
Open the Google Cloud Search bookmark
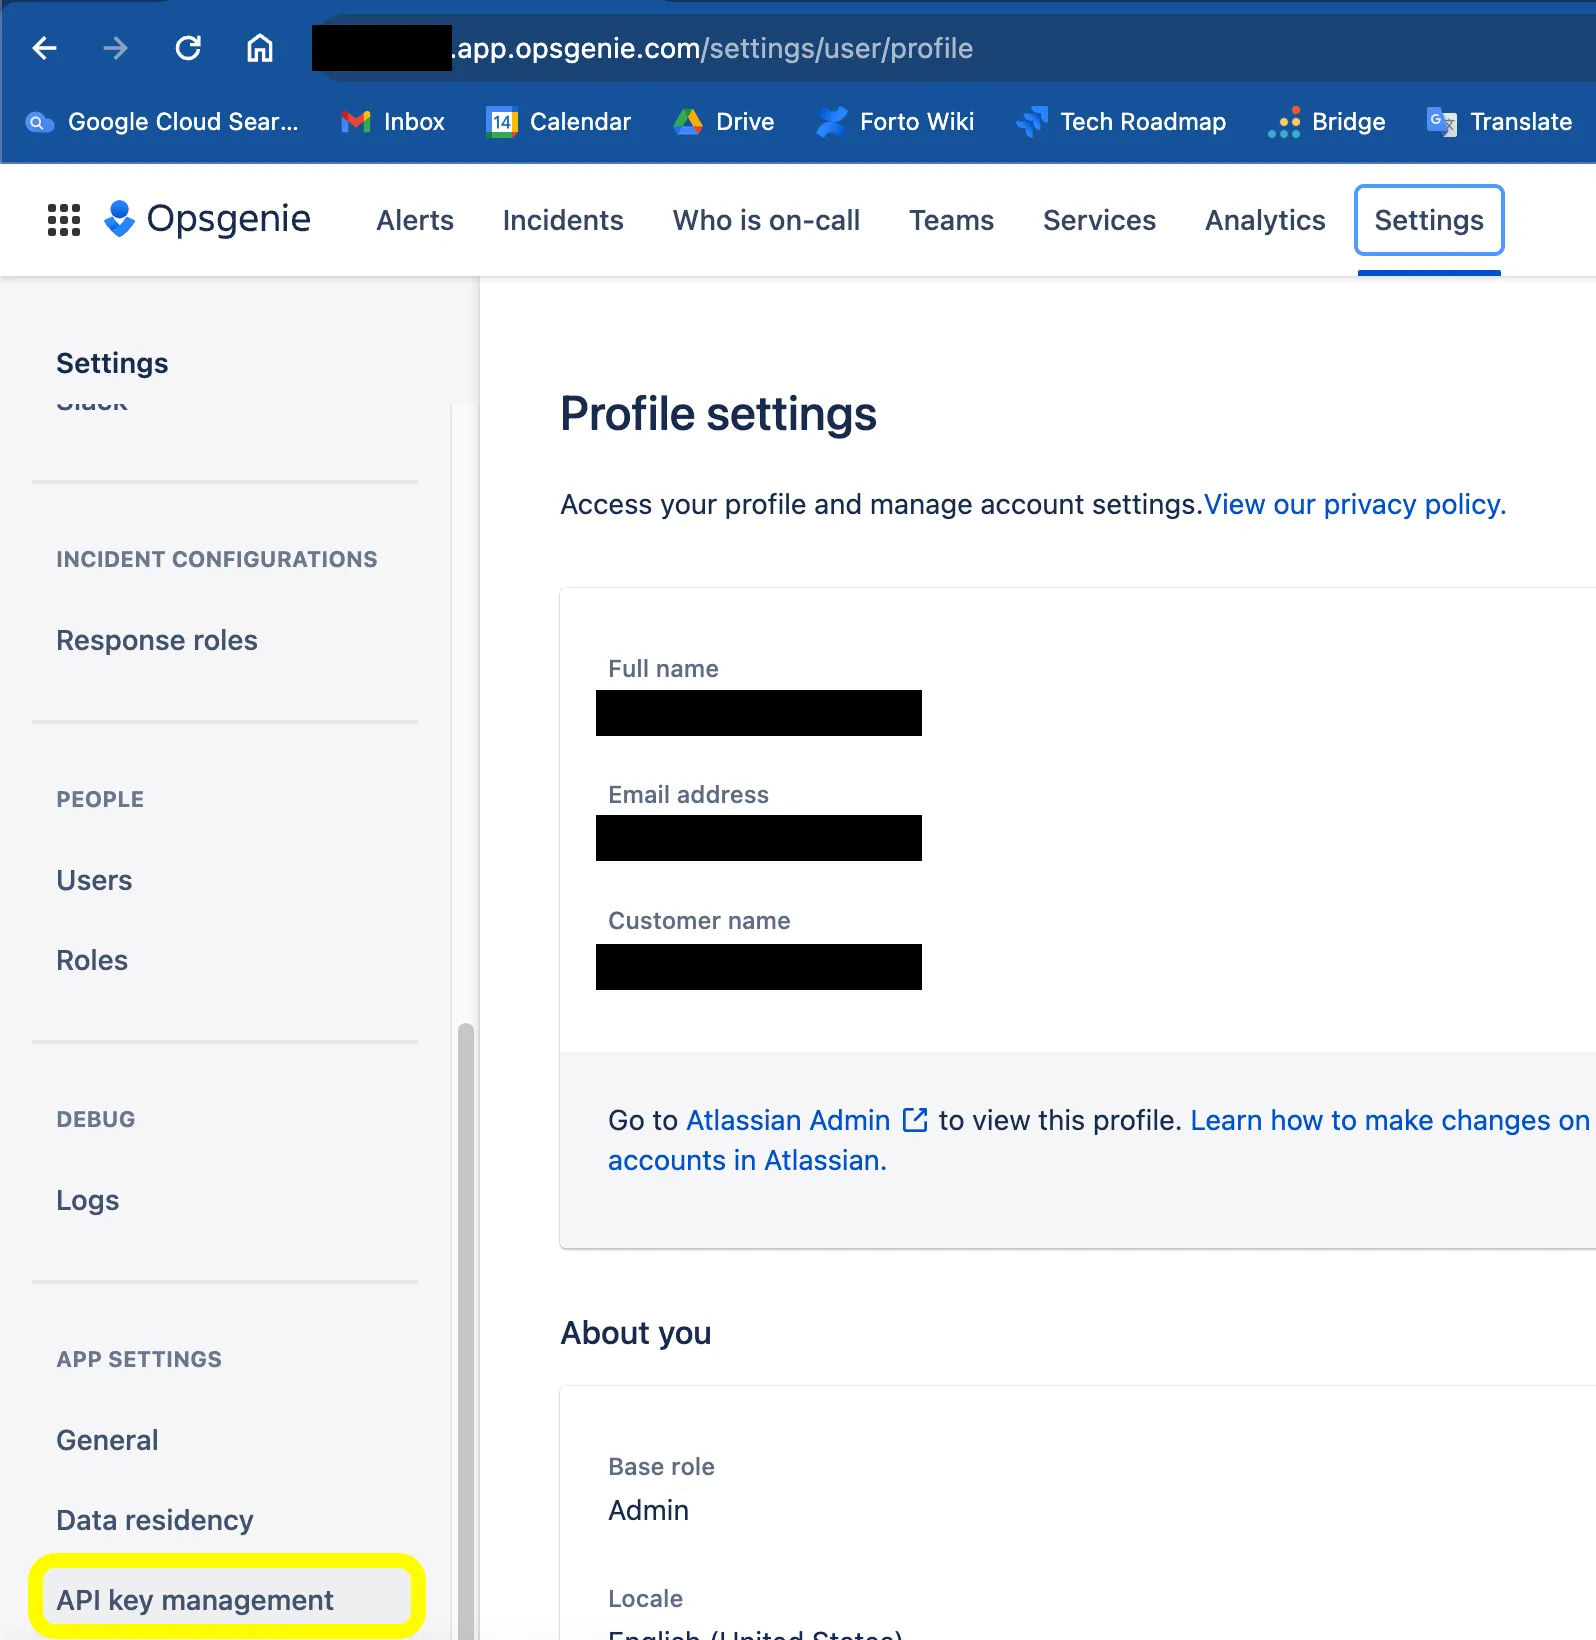[162, 122]
